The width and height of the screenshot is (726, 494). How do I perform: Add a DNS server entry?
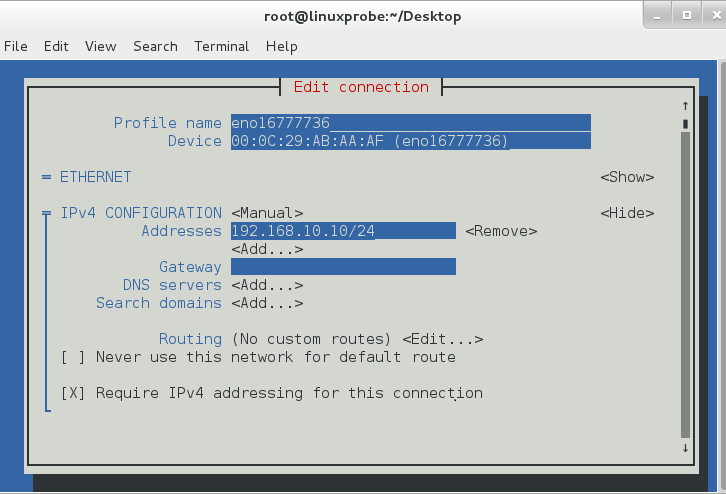(267, 285)
